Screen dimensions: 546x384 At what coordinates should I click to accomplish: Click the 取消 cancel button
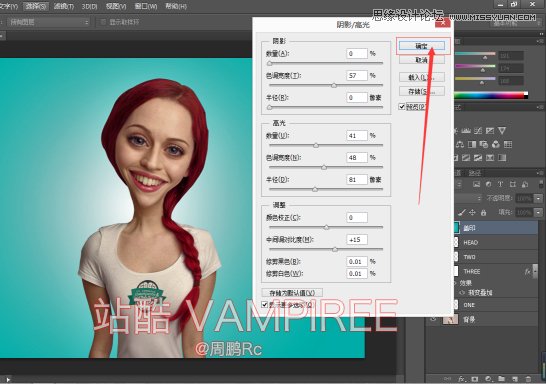click(422, 60)
